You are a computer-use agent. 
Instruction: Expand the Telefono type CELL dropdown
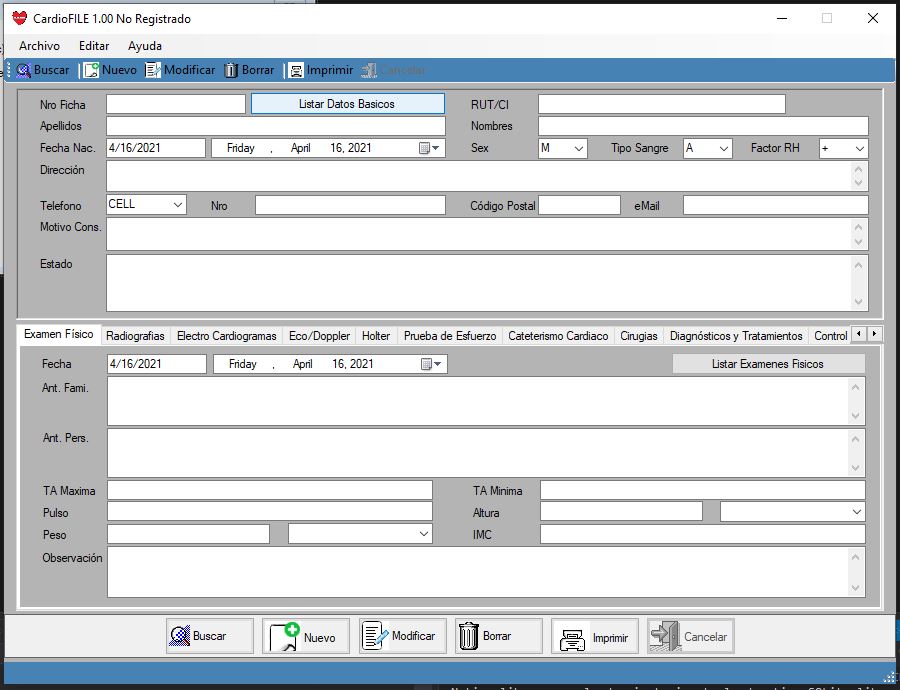[x=177, y=205]
